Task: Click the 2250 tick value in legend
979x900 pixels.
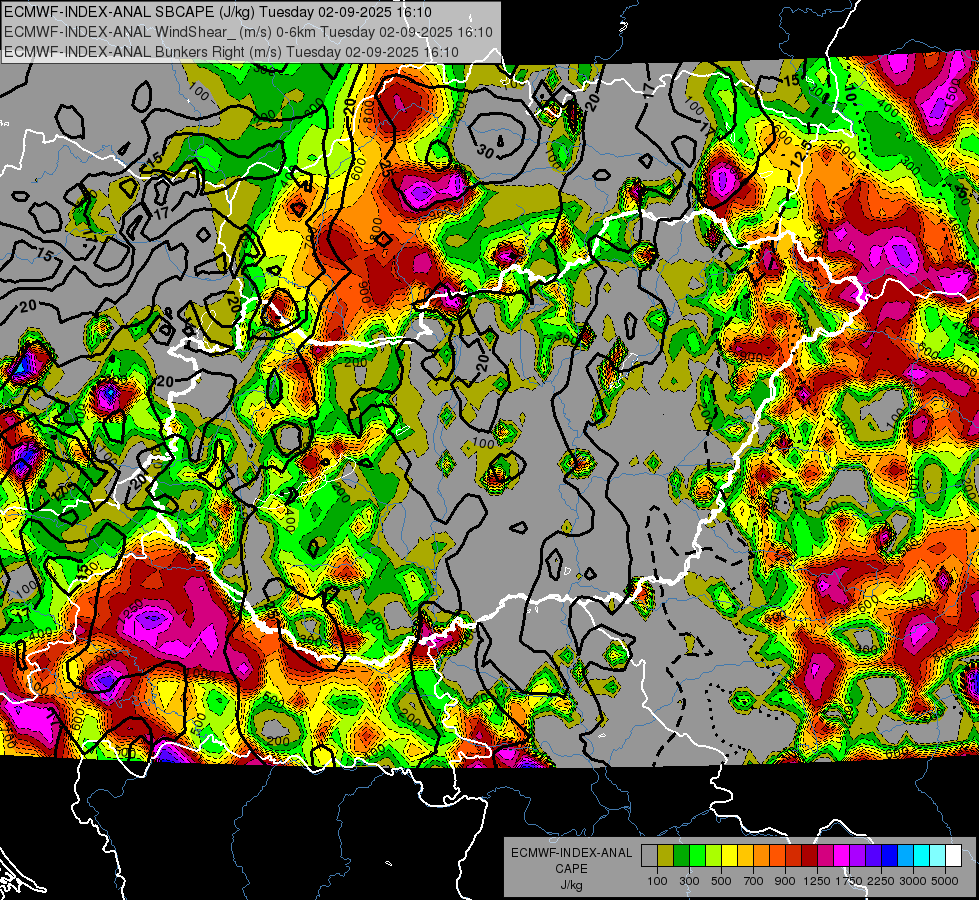Action: coord(882,881)
